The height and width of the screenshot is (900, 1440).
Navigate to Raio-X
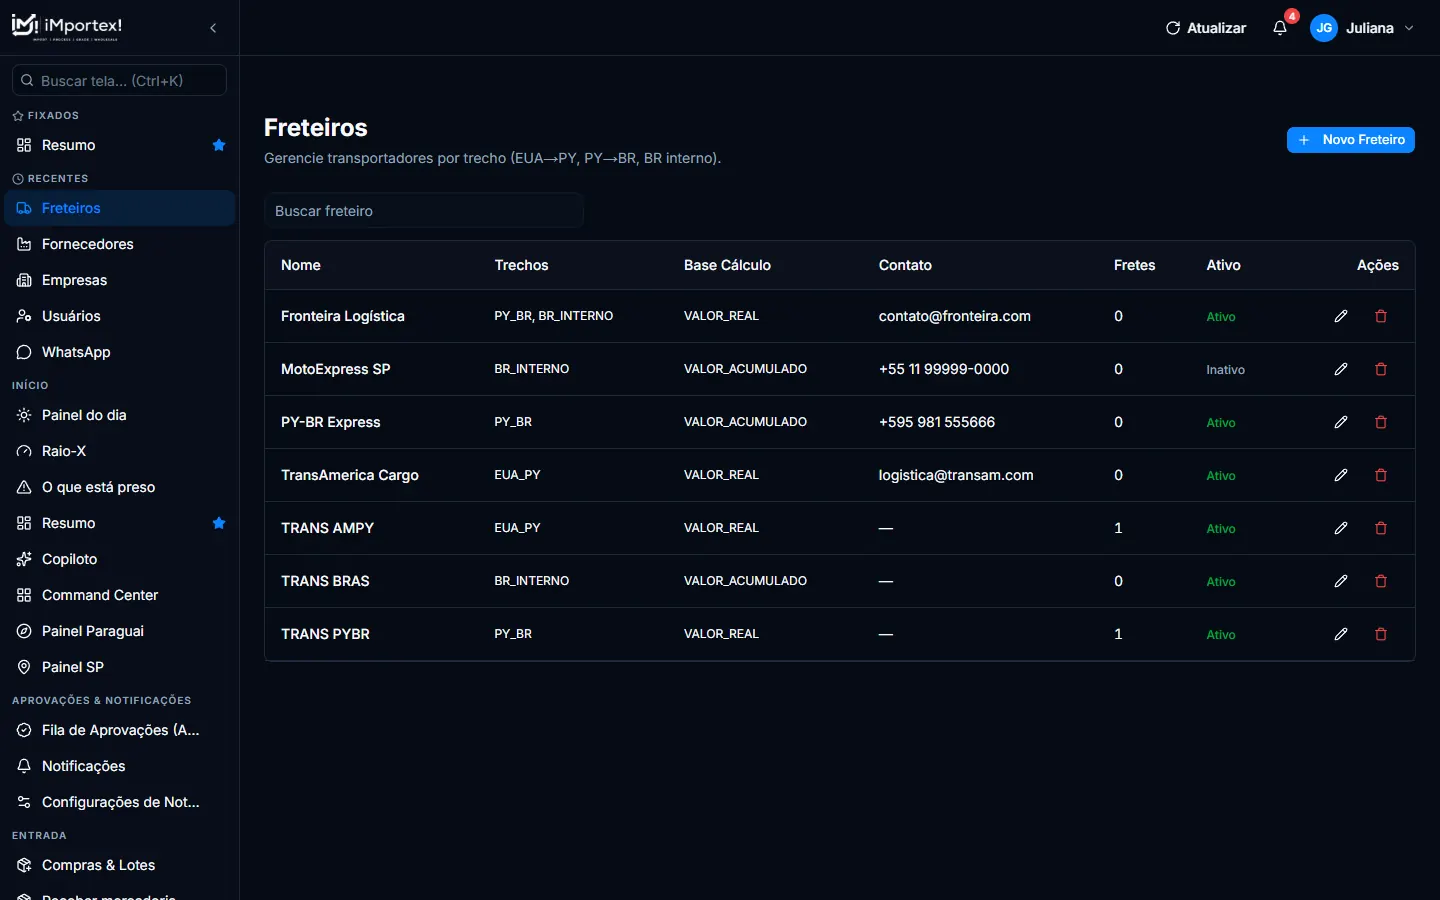pos(120,451)
